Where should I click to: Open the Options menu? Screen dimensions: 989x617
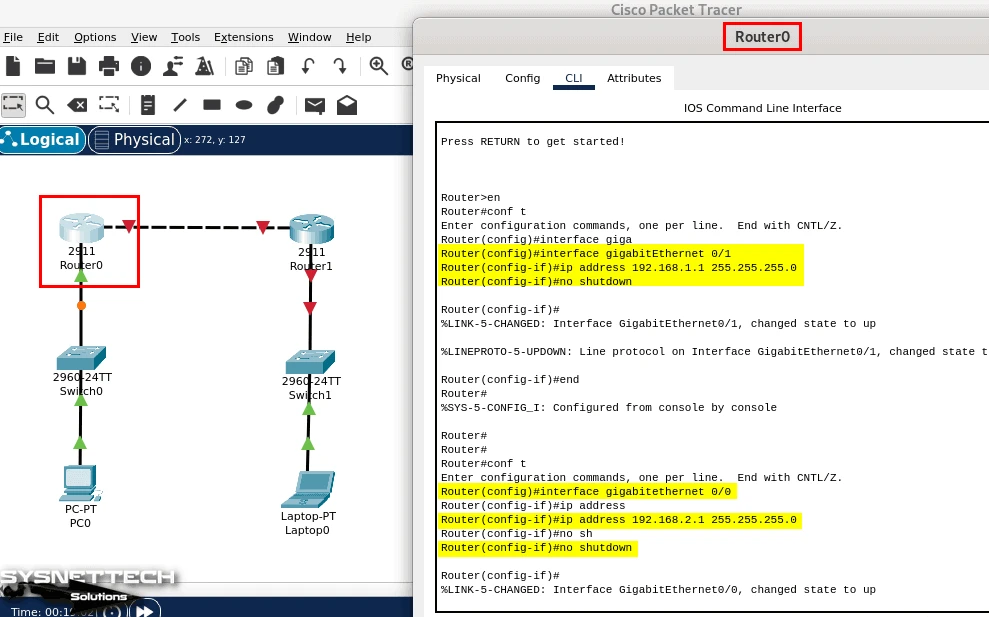pos(95,37)
